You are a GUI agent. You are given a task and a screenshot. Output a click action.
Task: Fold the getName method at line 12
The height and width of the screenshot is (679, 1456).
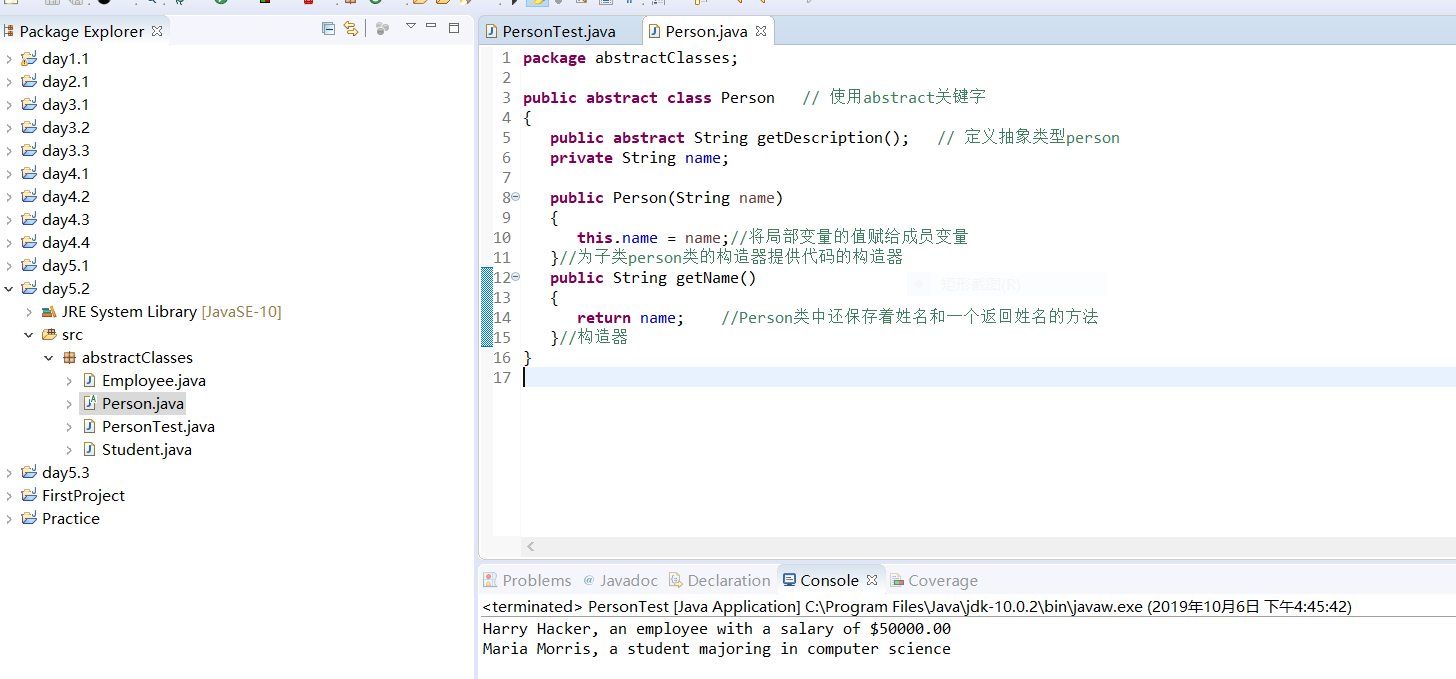coord(516,277)
